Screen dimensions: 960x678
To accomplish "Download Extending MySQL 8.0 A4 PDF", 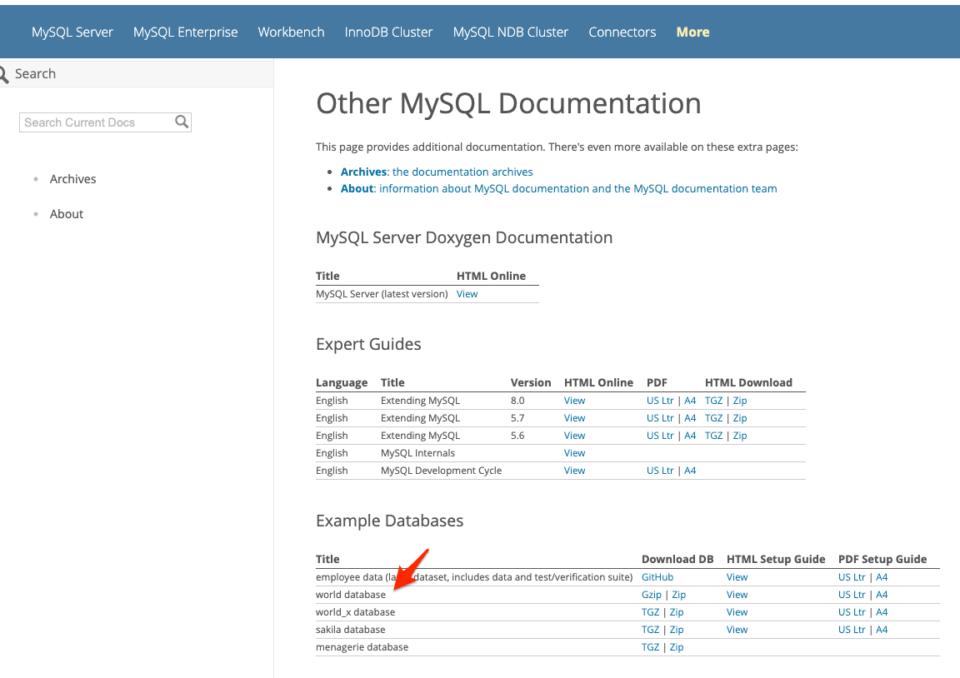I will (690, 401).
